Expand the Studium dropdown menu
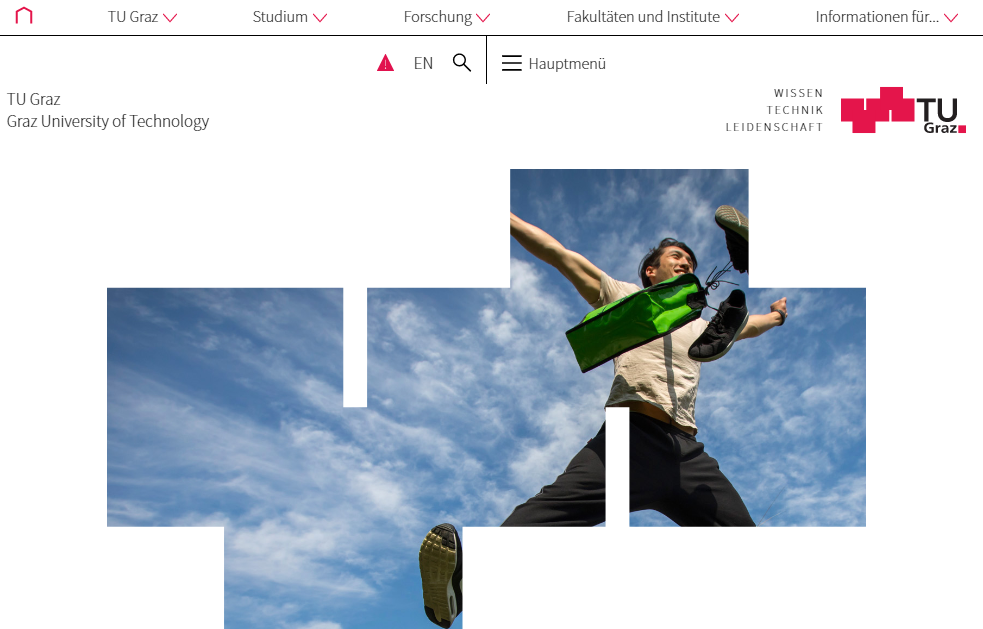This screenshot has width=983, height=629. (290, 17)
